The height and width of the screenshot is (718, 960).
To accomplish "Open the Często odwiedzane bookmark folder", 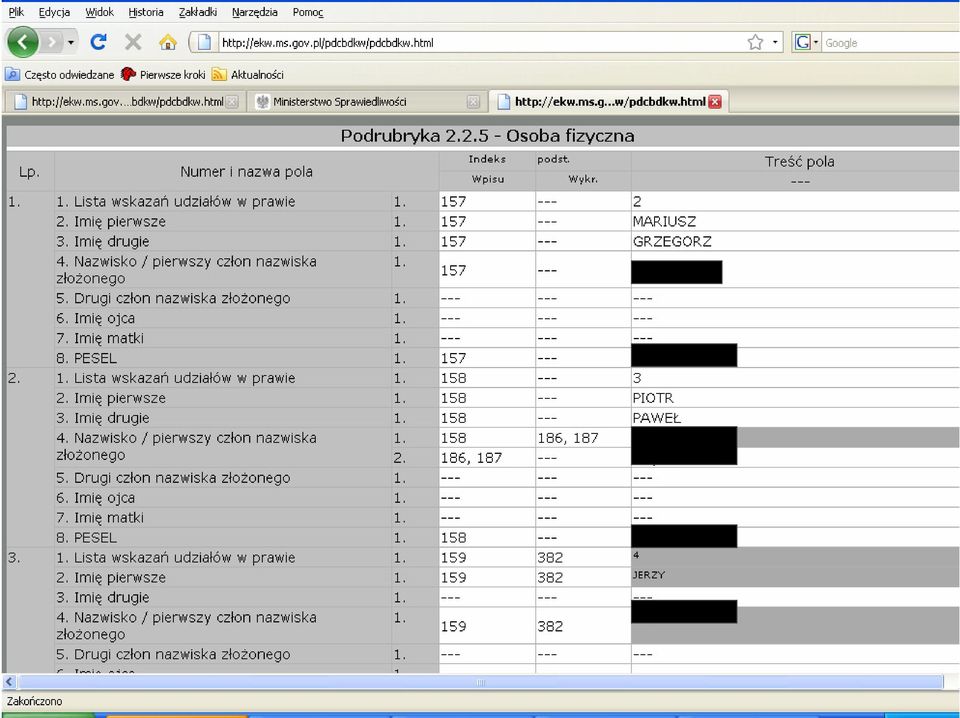I will point(59,75).
